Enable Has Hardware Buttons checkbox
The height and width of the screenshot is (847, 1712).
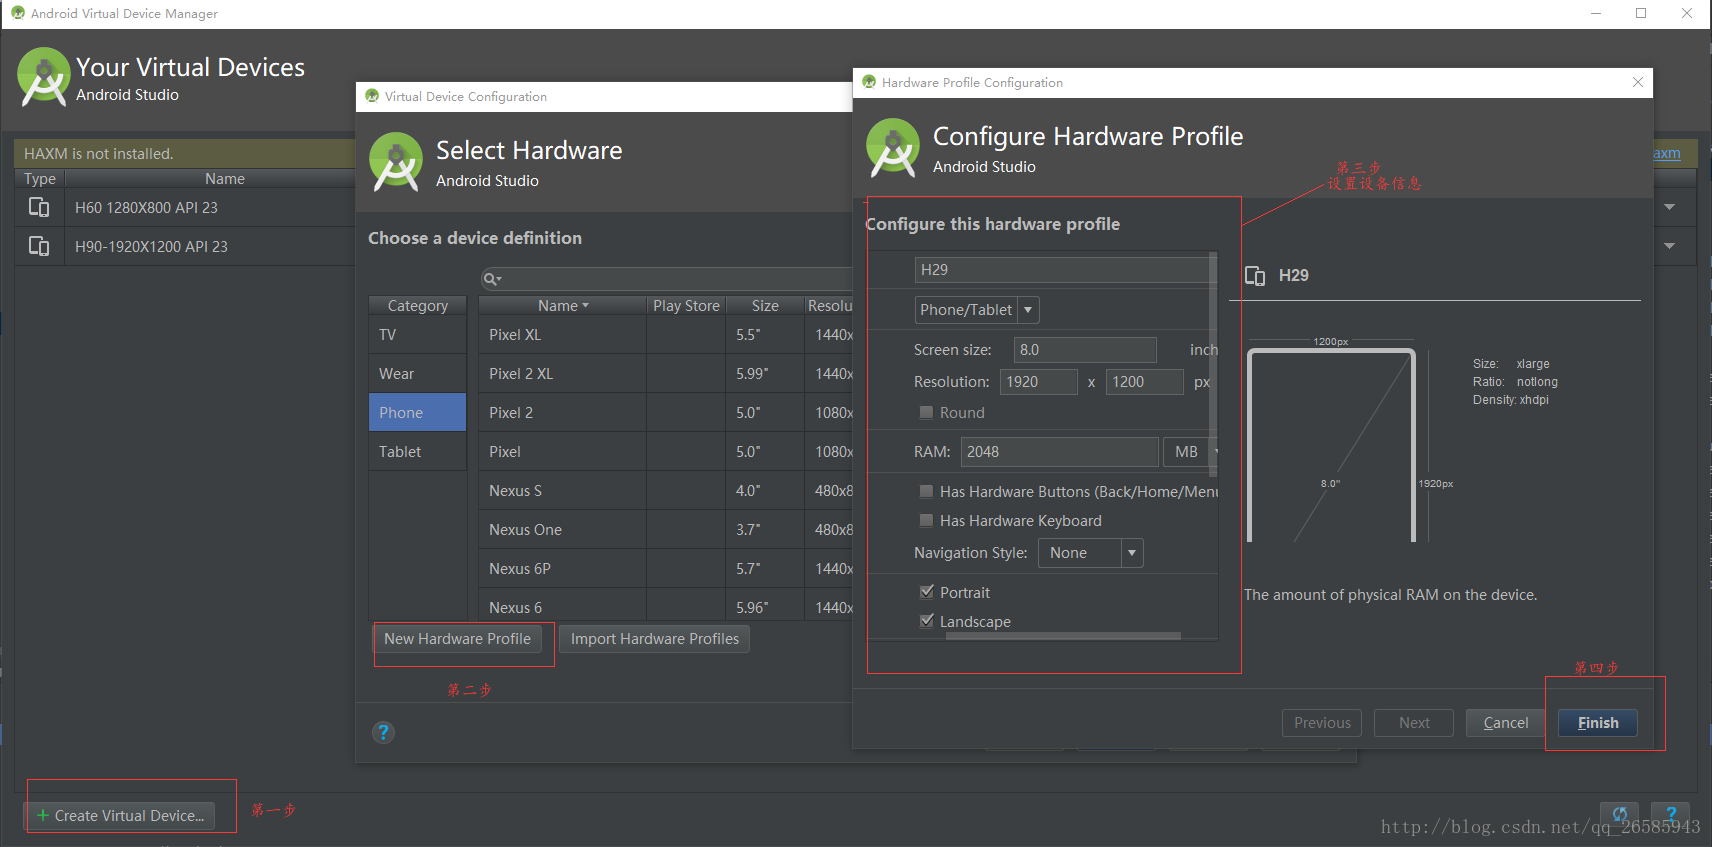[926, 491]
